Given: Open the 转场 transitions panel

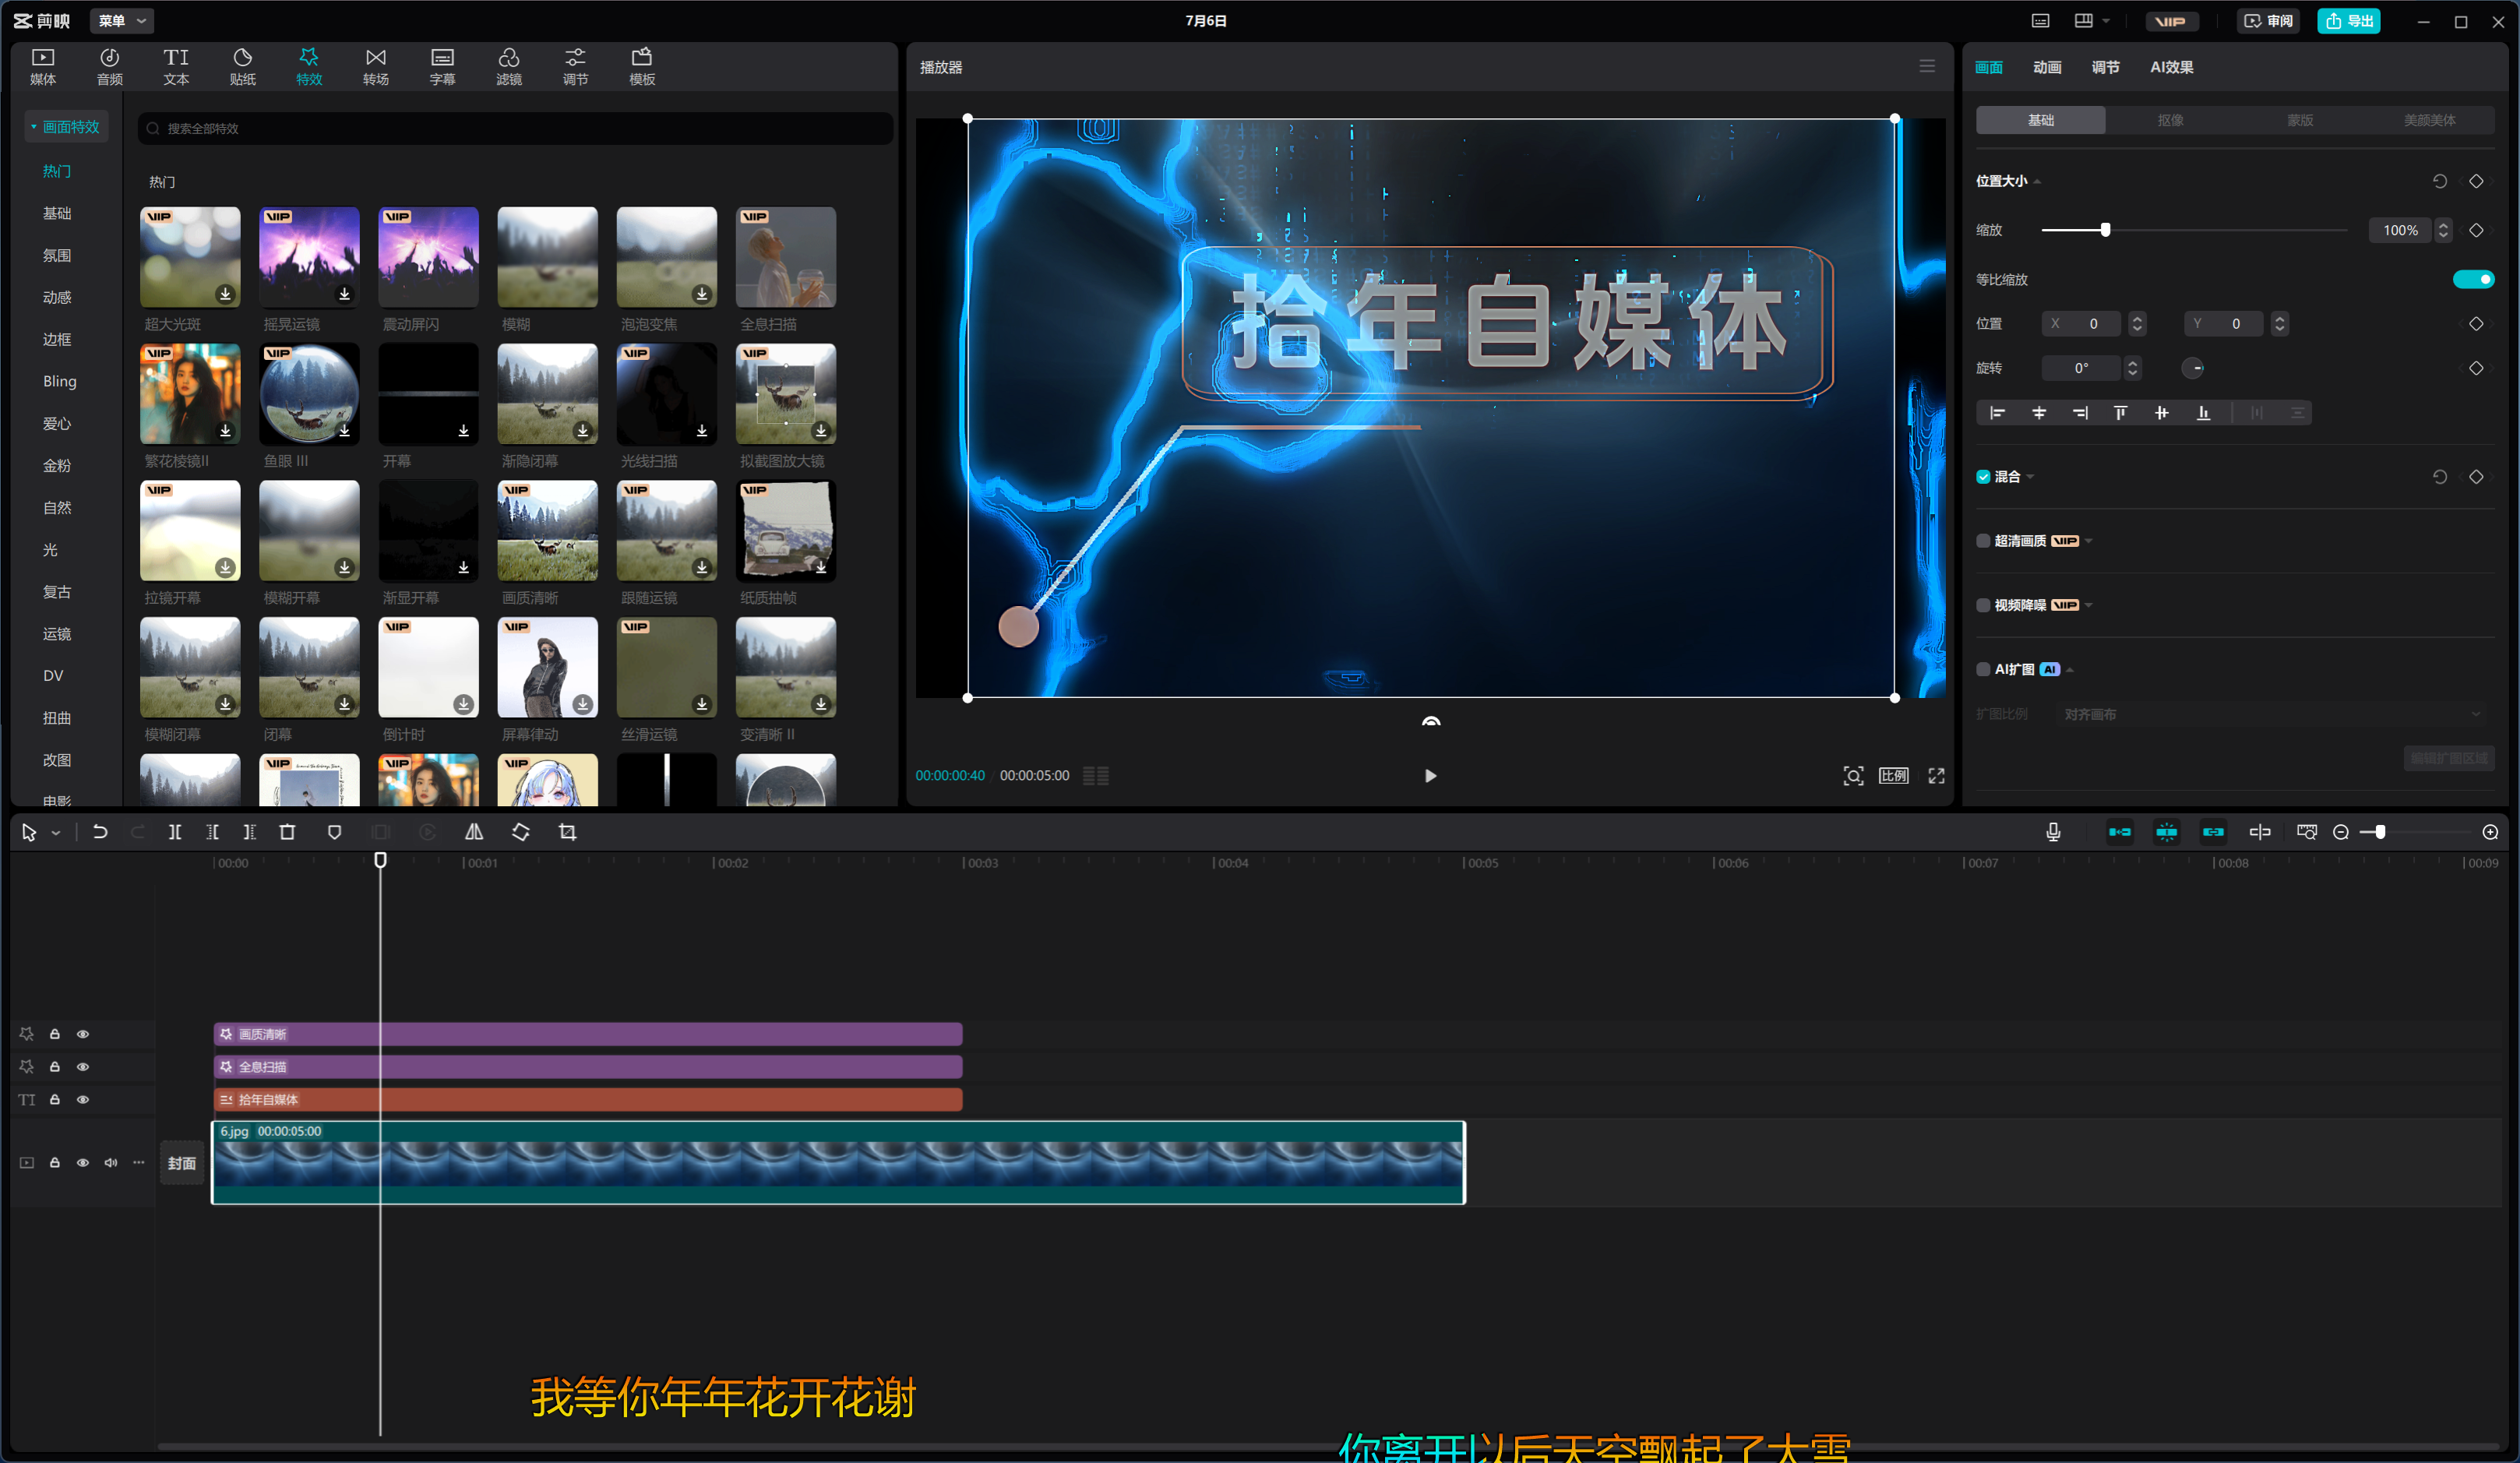Looking at the screenshot, I should (x=376, y=67).
